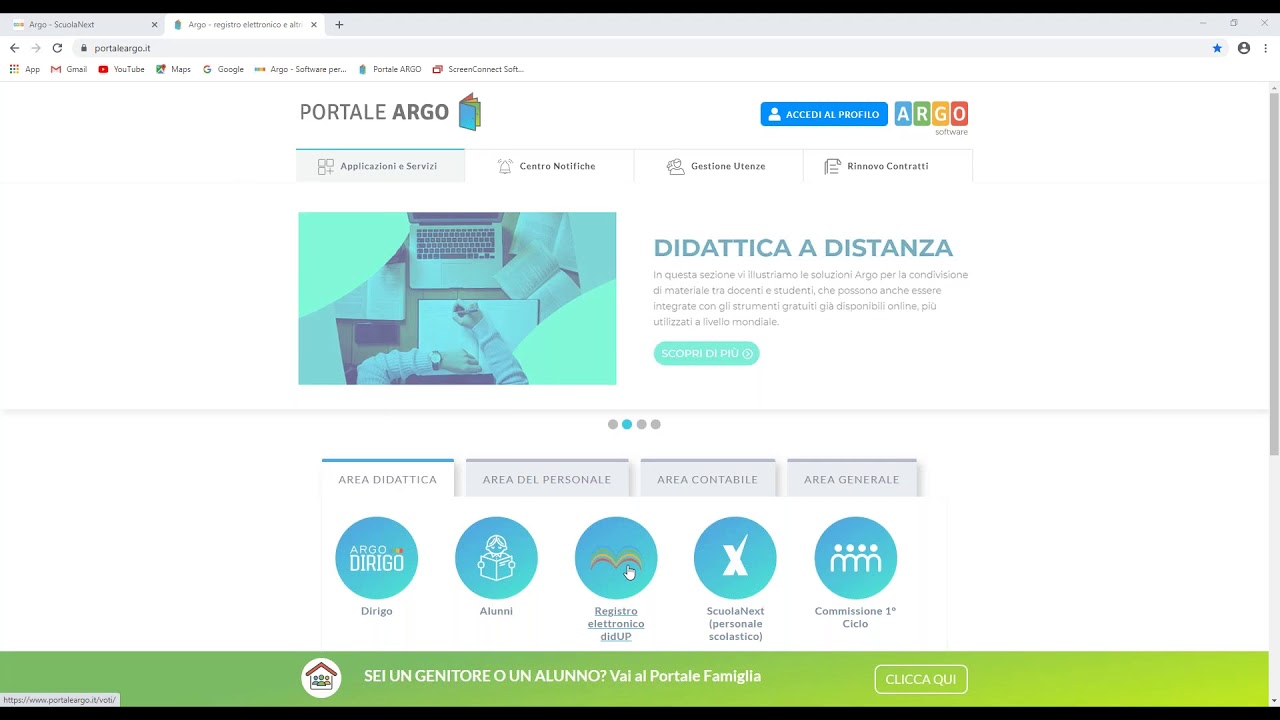The image size is (1280, 720).
Task: Open the Argo - Software per bookmark
Action: (300, 69)
